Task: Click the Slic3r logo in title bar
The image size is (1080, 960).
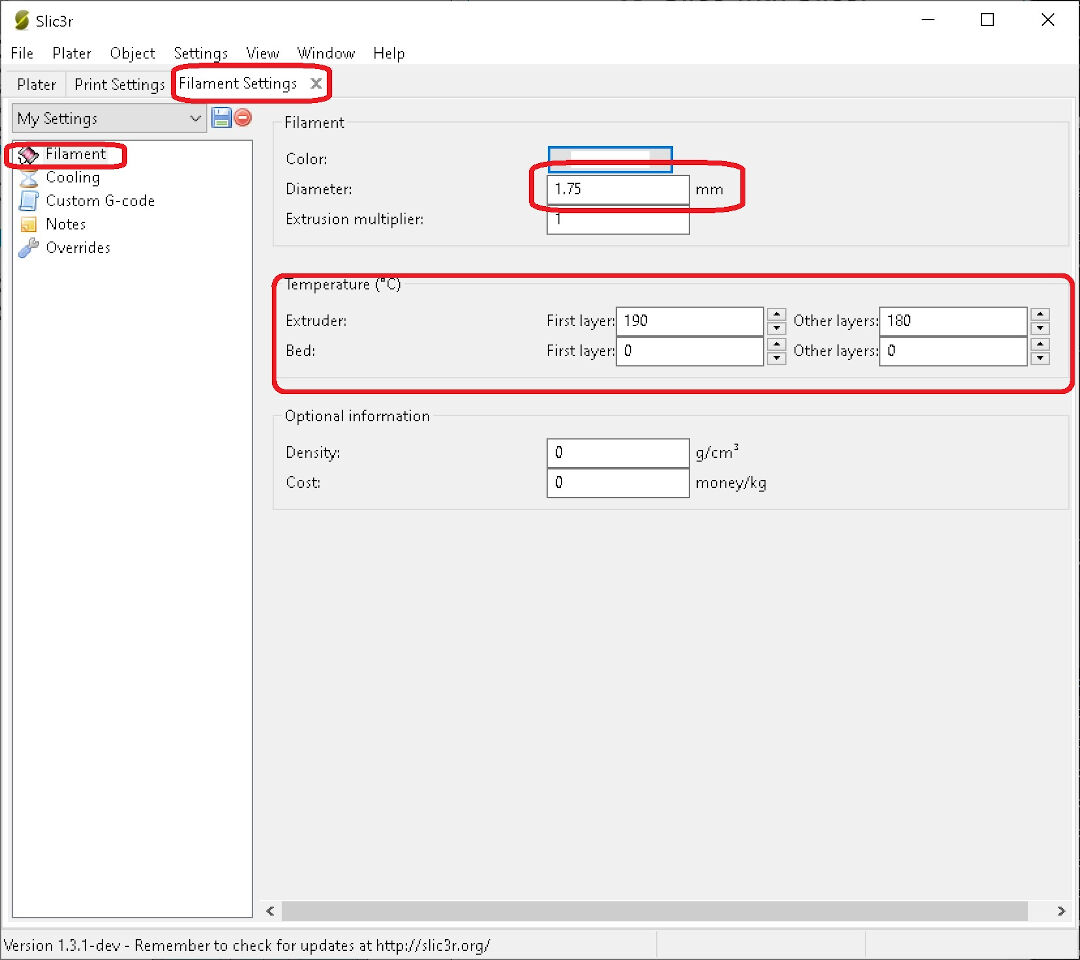Action: point(21,21)
